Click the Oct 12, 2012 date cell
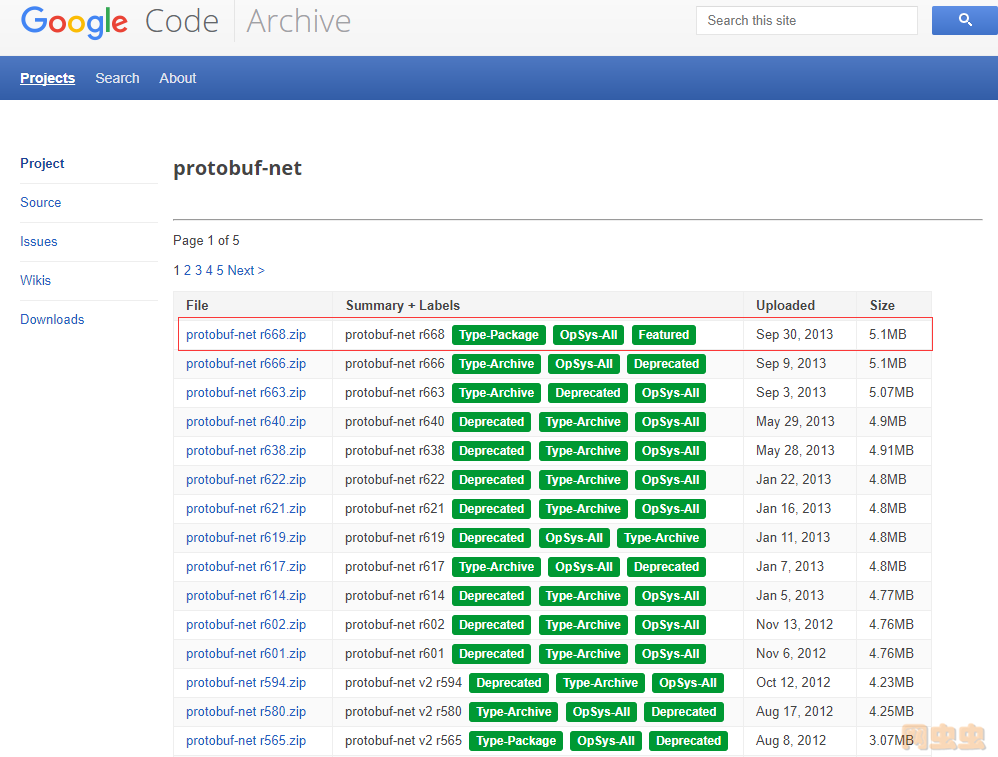The width and height of the screenshot is (998, 757). [x=793, y=683]
